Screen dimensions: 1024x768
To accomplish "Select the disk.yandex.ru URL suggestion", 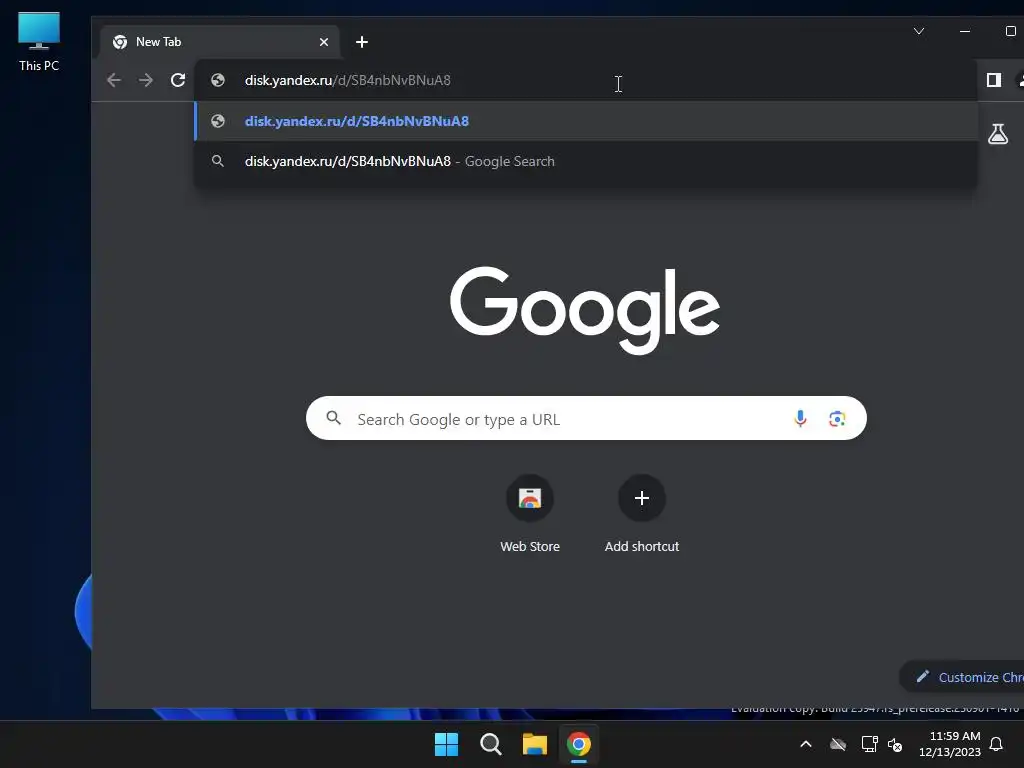I will (x=586, y=121).
